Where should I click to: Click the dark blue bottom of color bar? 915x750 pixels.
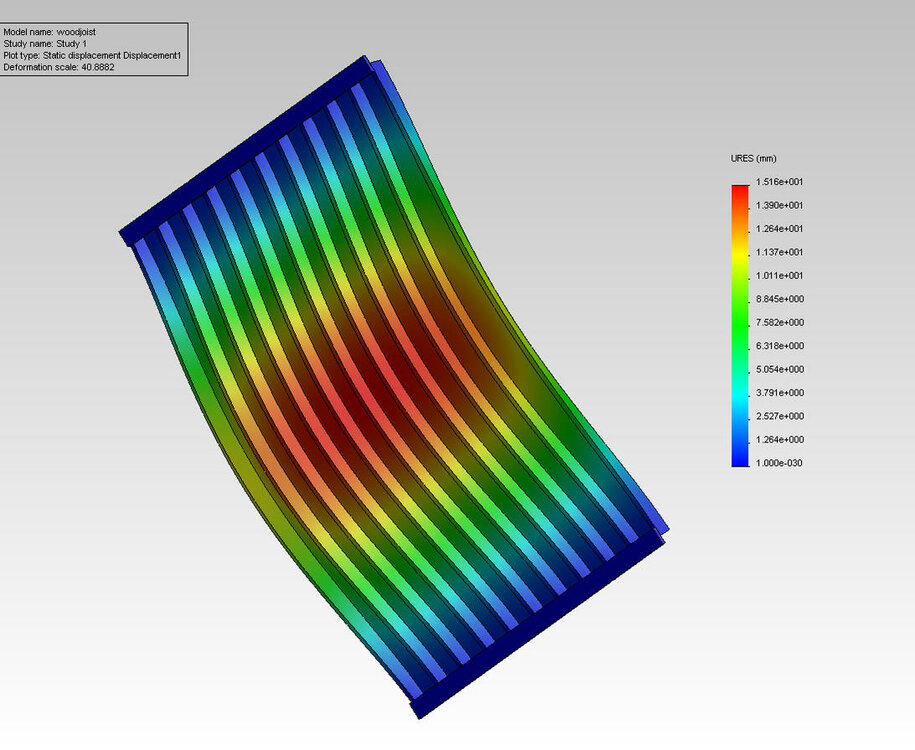740,459
